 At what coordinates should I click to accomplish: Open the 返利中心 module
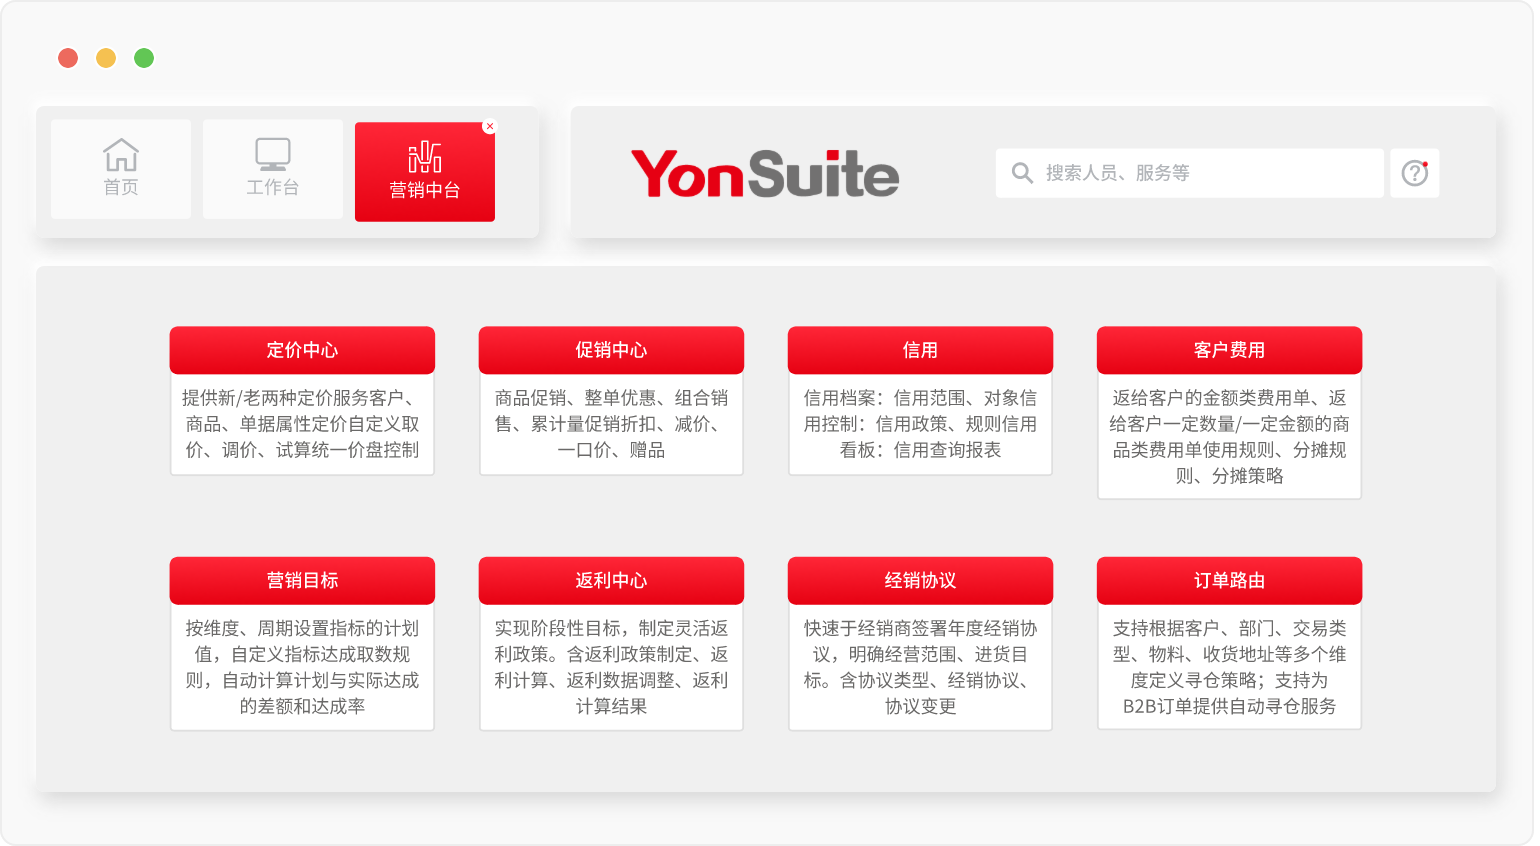611,580
